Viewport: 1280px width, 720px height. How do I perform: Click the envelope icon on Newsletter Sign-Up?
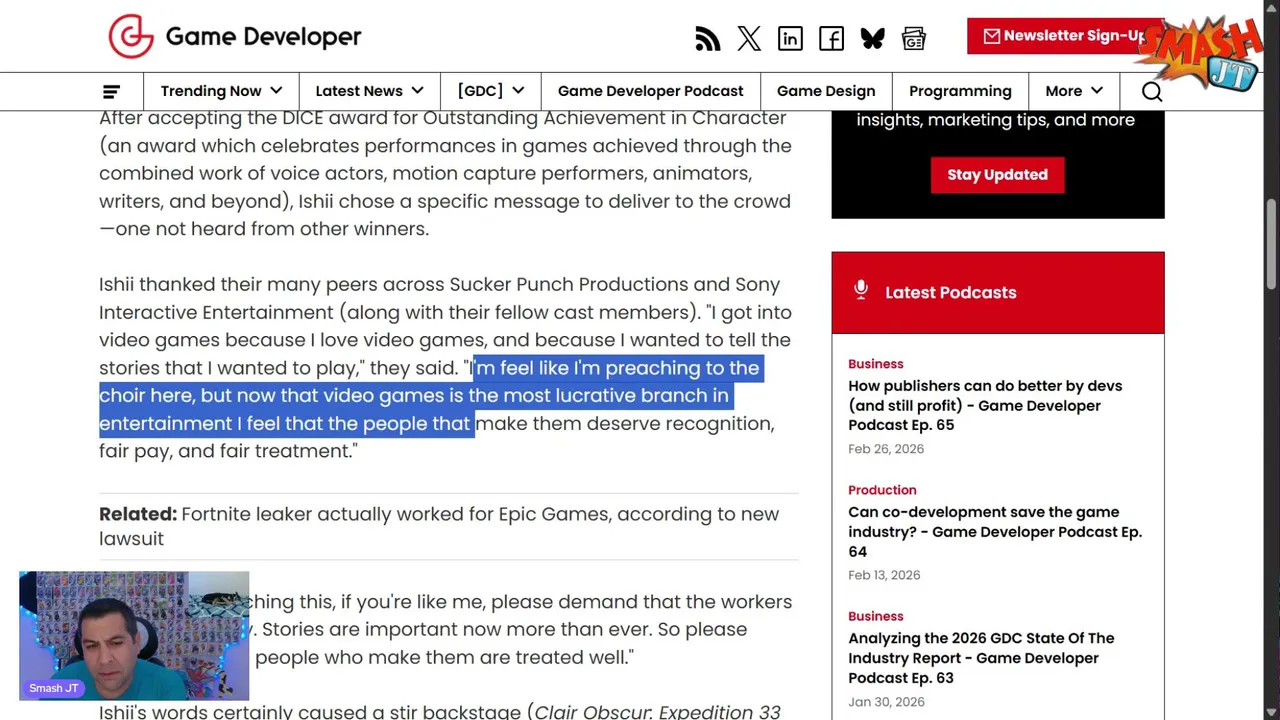pyautogui.click(x=991, y=36)
